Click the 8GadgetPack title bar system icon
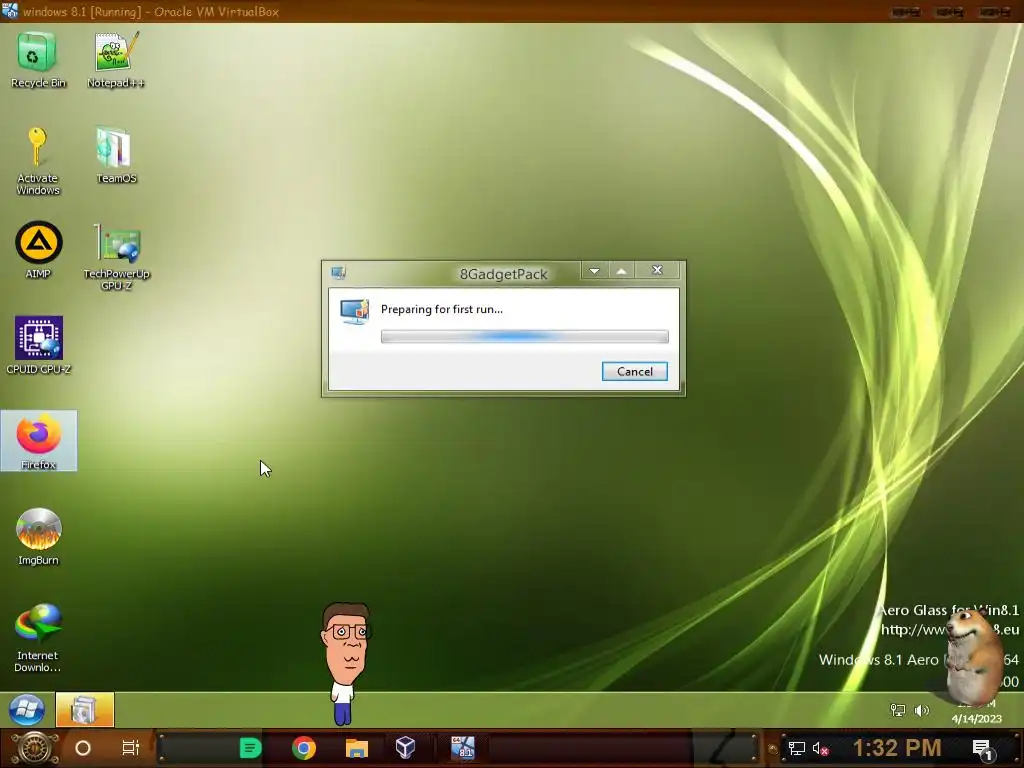 [x=338, y=273]
